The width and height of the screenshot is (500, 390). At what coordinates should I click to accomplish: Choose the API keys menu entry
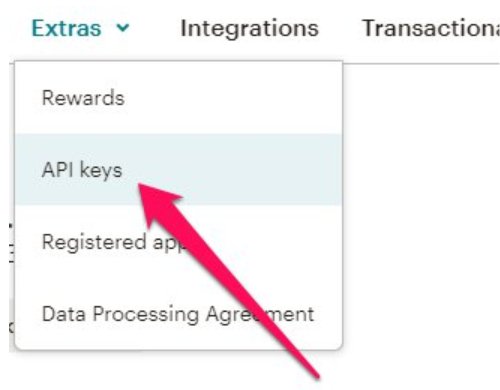[178, 169]
